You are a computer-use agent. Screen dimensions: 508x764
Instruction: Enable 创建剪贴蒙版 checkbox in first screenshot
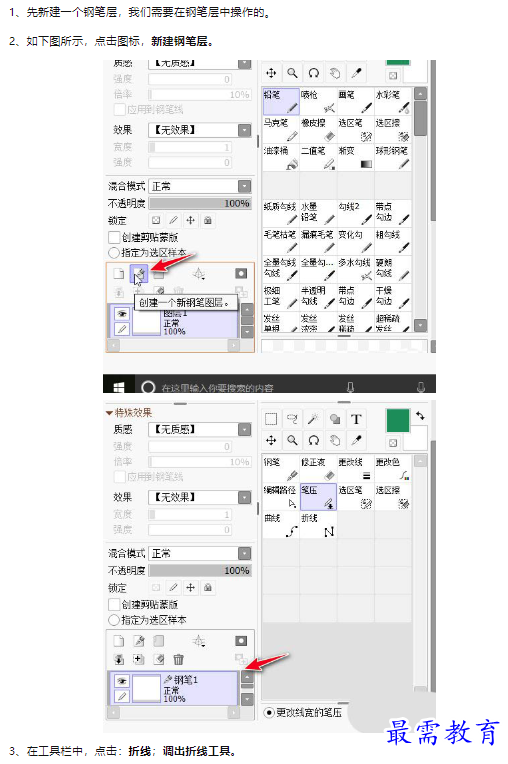[x=113, y=237]
